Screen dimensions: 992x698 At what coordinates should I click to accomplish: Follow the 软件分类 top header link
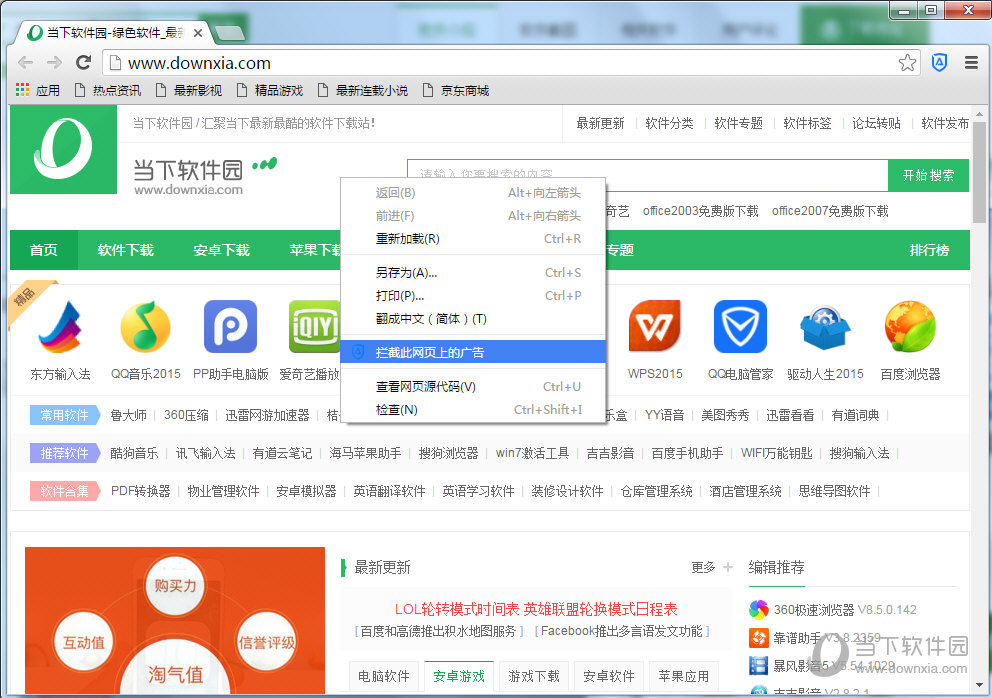coord(669,123)
